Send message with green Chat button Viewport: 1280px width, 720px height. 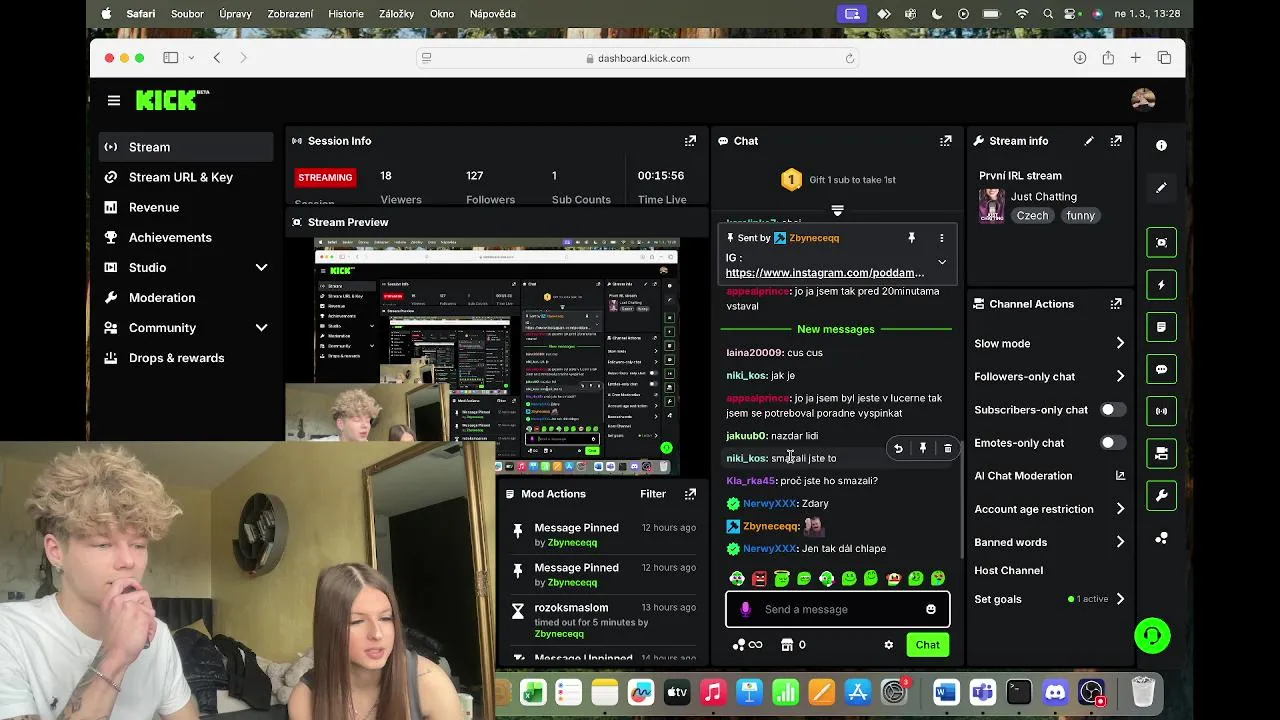tap(927, 645)
